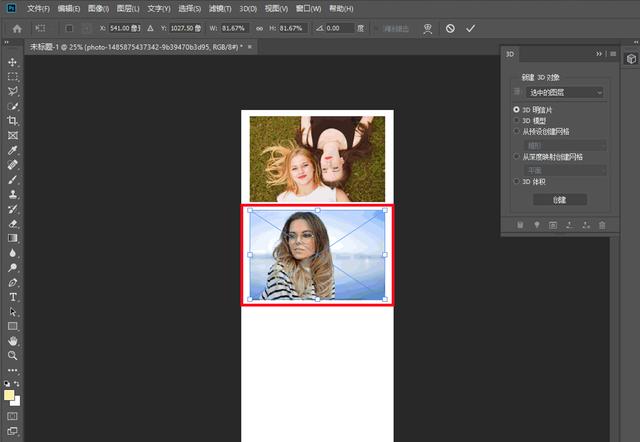The image size is (640, 442).
Task: Open the 滤镜 menu
Action: tap(219, 8)
